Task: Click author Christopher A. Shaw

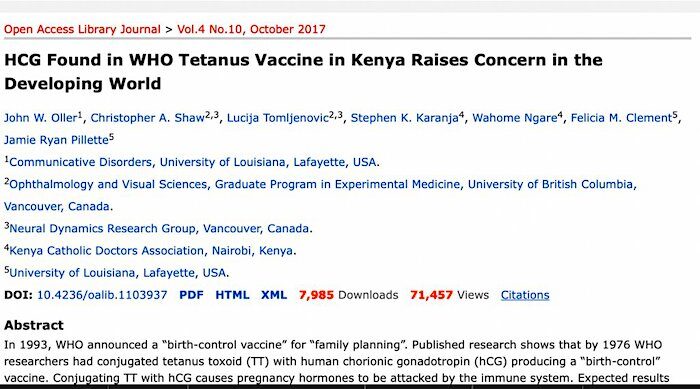Action: [x=148, y=118]
